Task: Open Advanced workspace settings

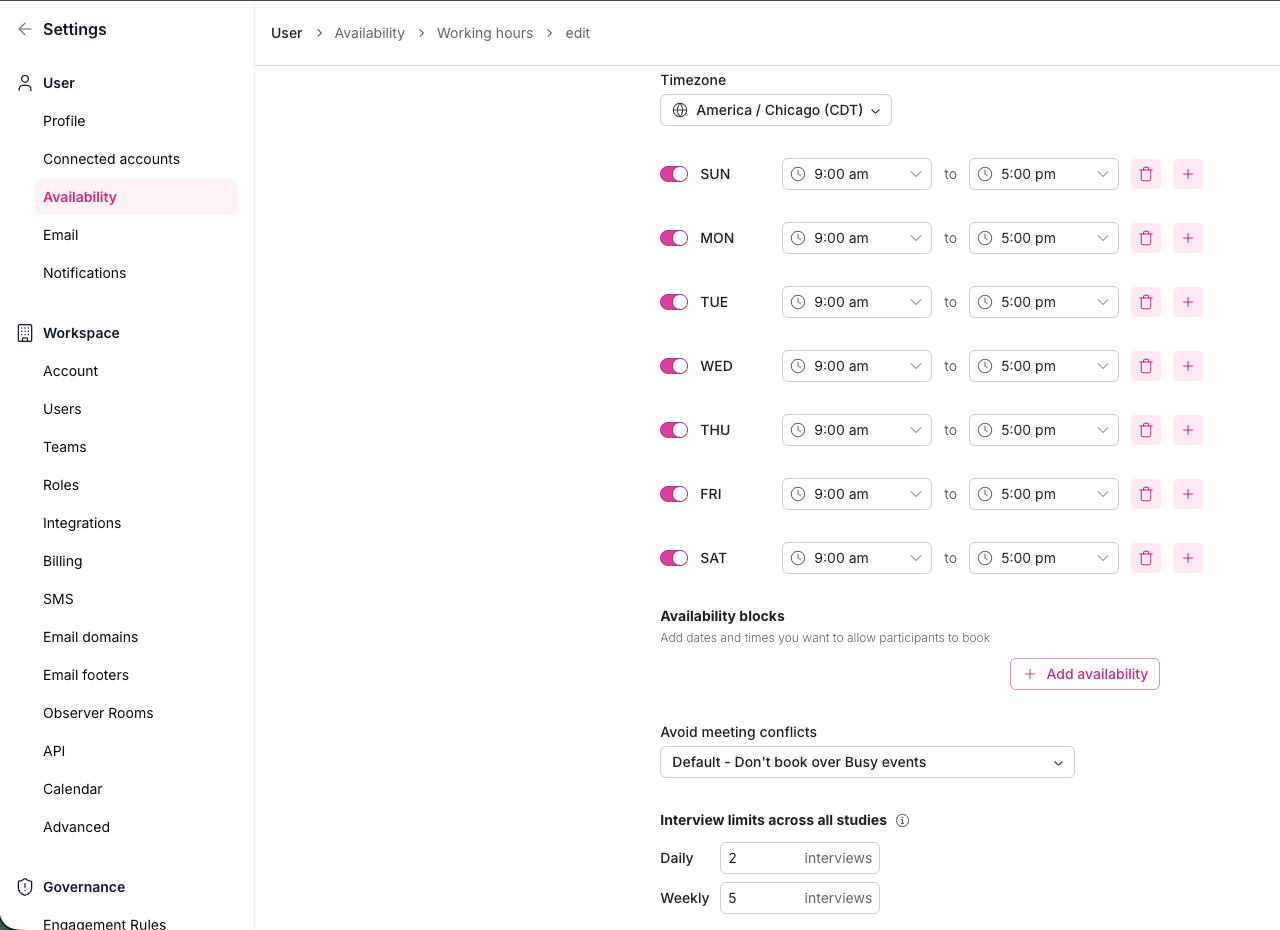Action: 76,827
